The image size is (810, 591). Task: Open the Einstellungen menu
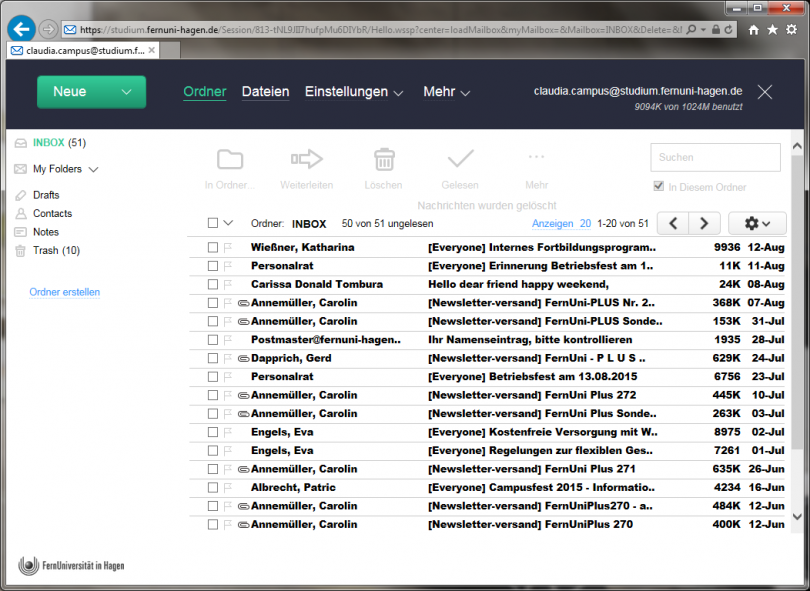(343, 91)
